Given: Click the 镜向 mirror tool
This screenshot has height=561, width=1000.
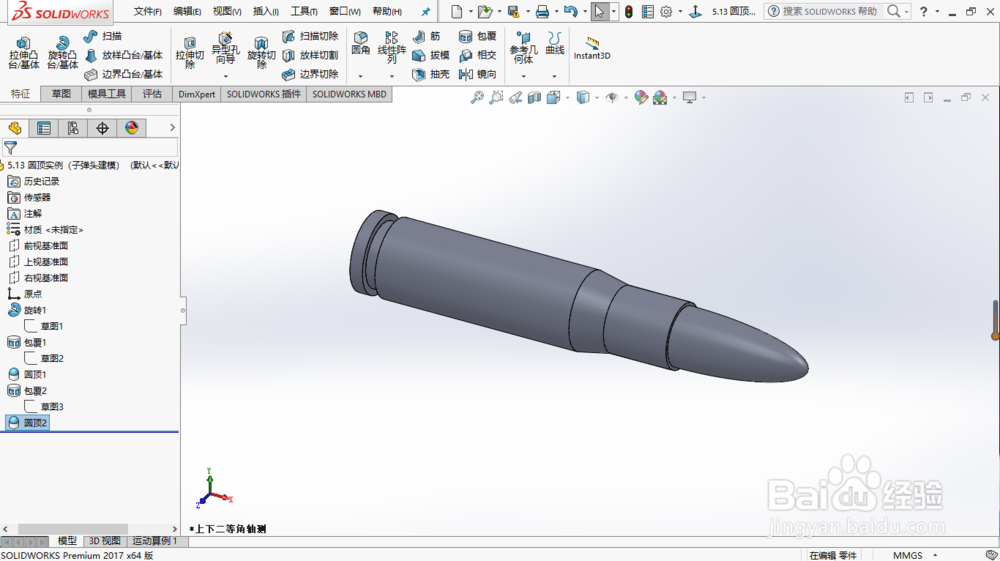Looking at the screenshot, I should point(478,75).
